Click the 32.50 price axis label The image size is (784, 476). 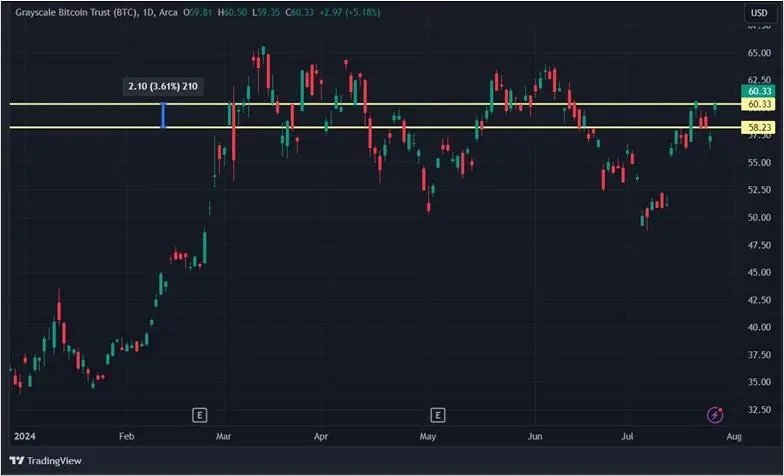[759, 410]
